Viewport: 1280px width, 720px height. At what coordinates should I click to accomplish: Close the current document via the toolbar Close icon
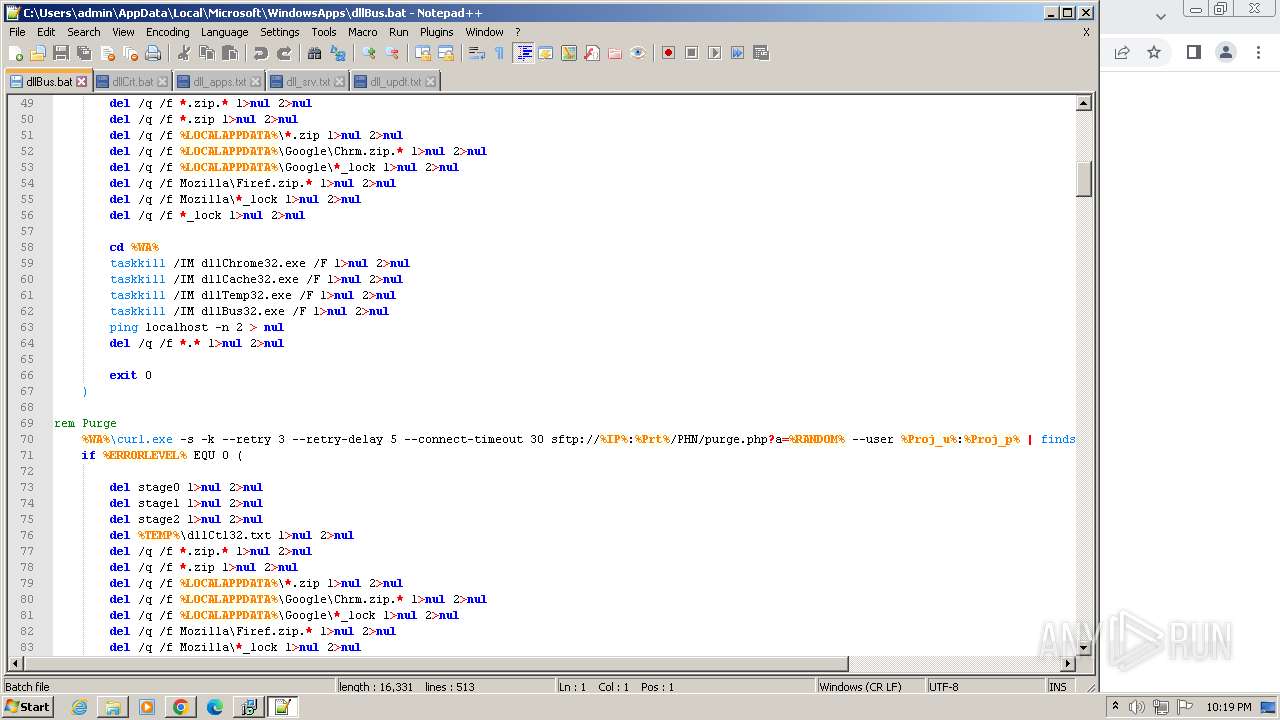tap(107, 53)
